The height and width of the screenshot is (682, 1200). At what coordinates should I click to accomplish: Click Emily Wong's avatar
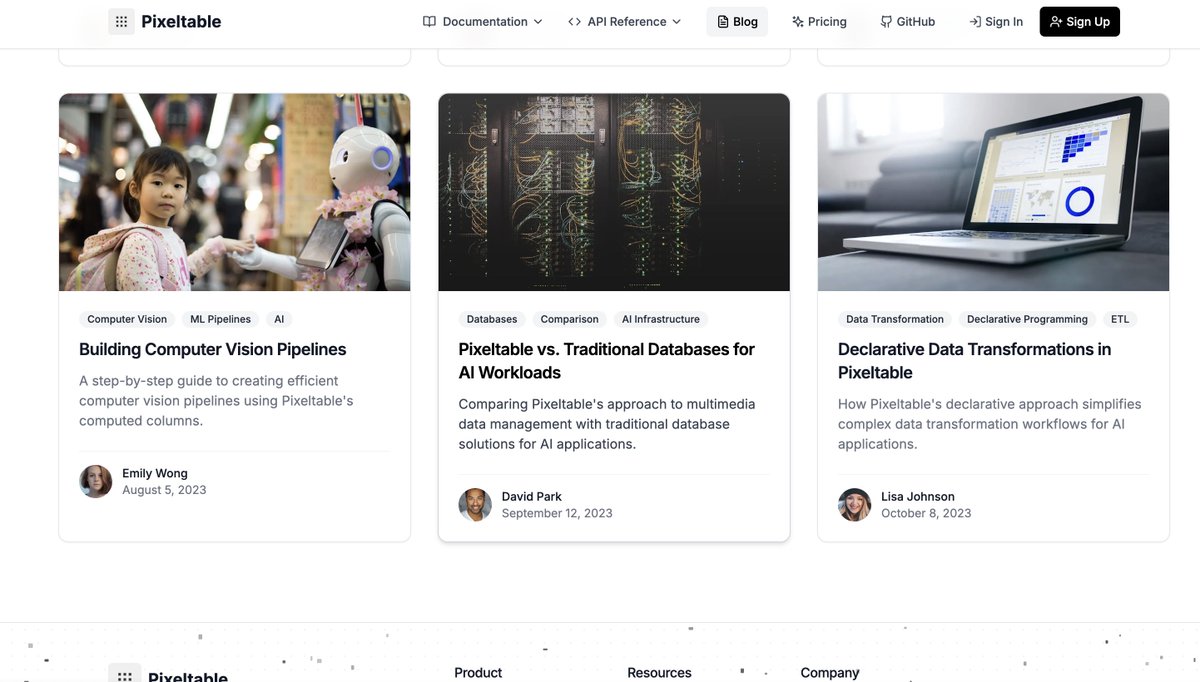click(x=96, y=481)
